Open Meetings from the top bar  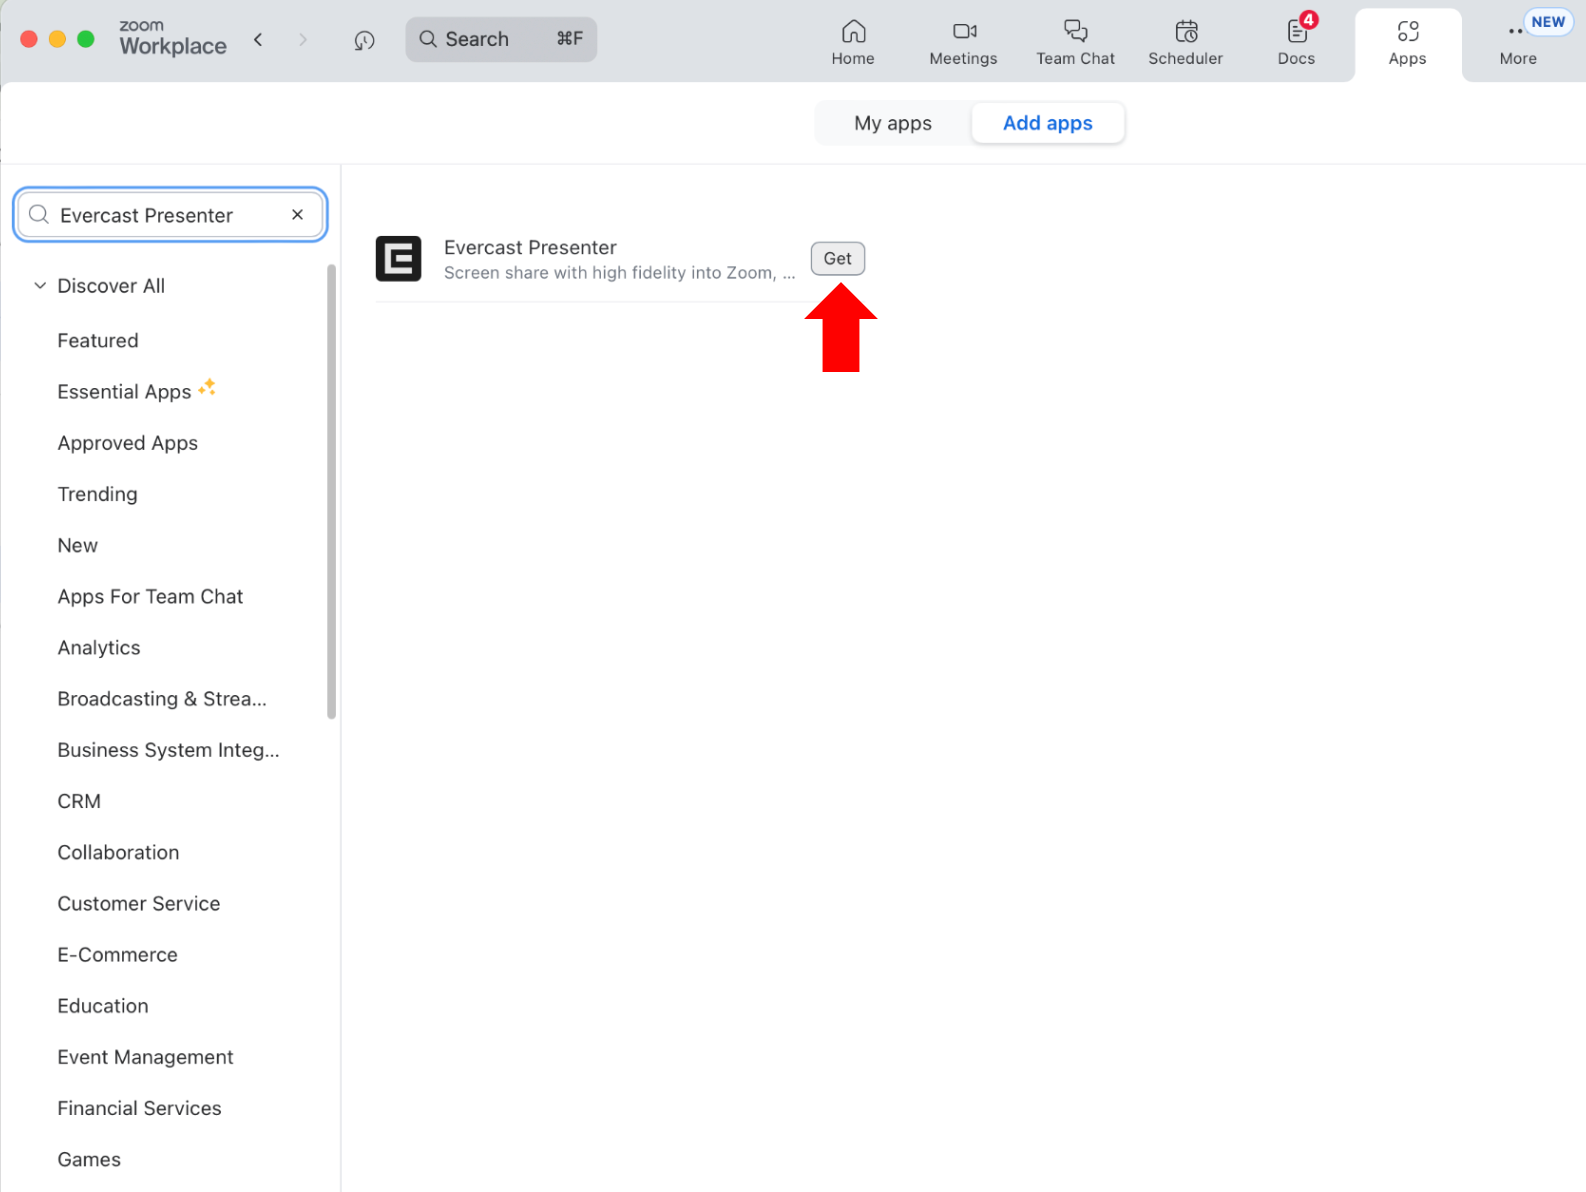click(963, 43)
